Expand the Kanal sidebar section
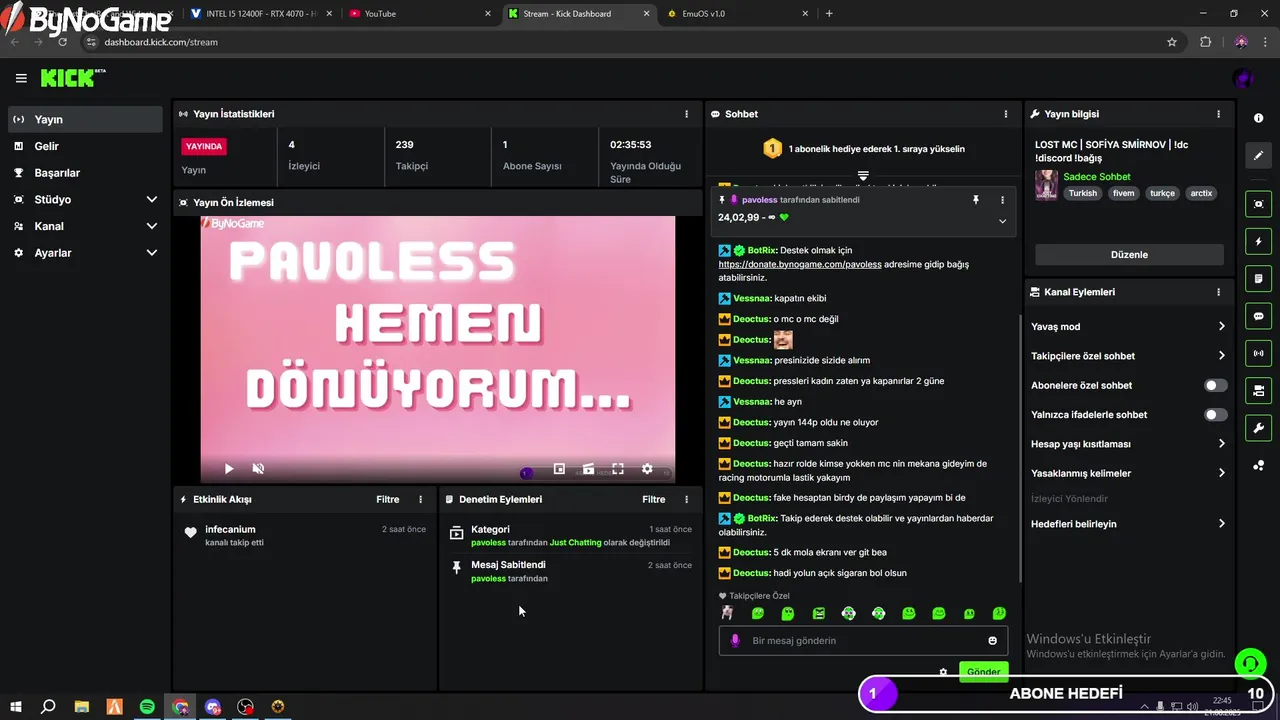The width and height of the screenshot is (1280, 720). tap(85, 226)
